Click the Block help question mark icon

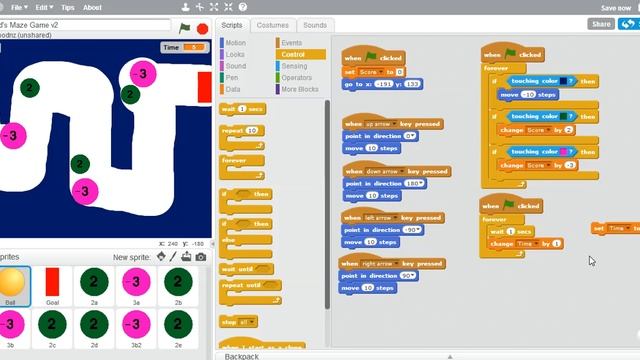coord(242,7)
